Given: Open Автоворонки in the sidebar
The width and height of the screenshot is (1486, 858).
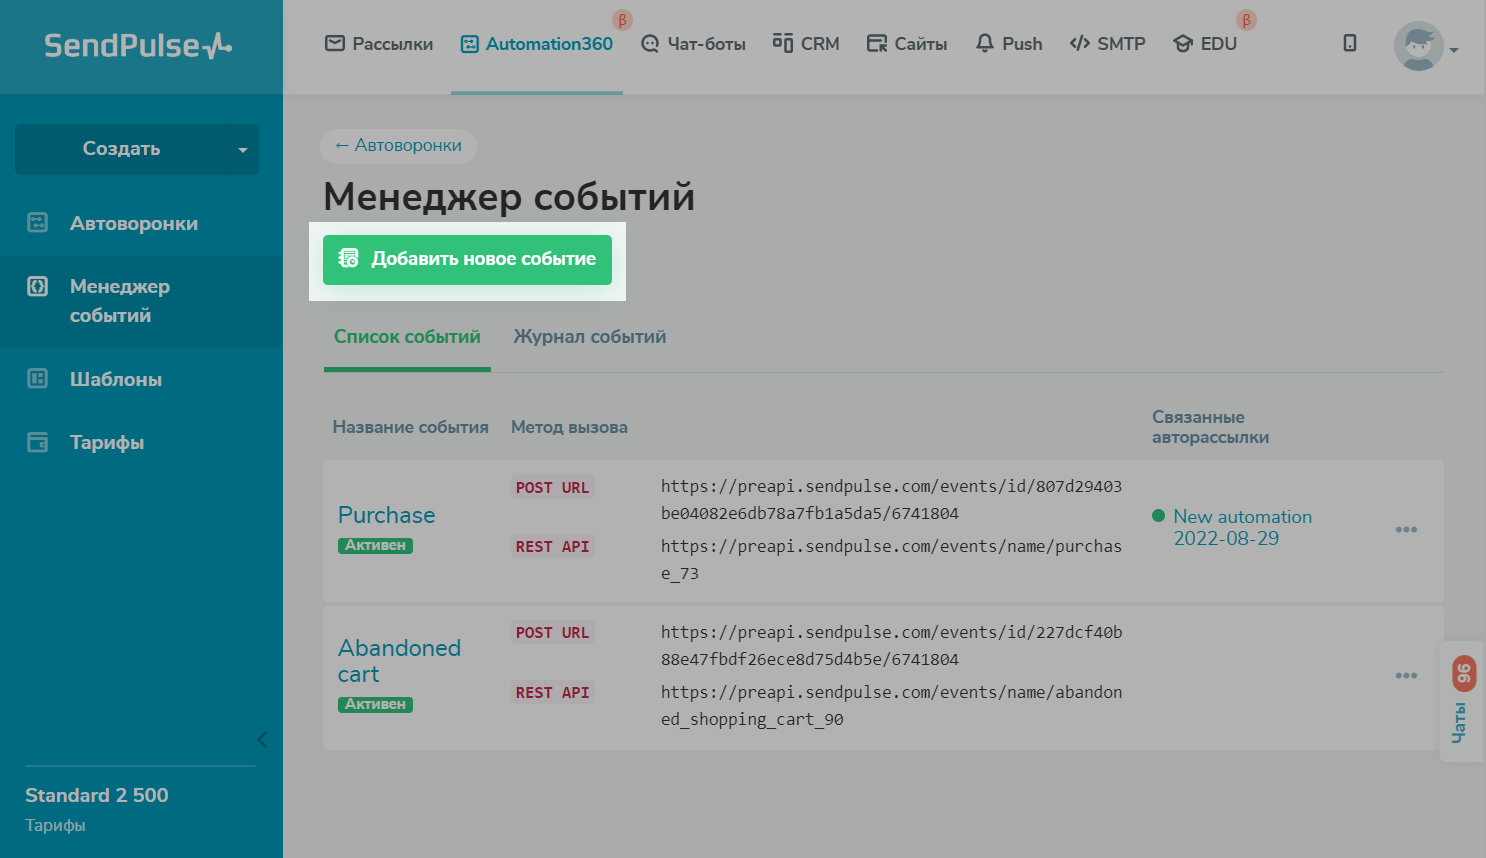Looking at the screenshot, I should click(x=134, y=223).
